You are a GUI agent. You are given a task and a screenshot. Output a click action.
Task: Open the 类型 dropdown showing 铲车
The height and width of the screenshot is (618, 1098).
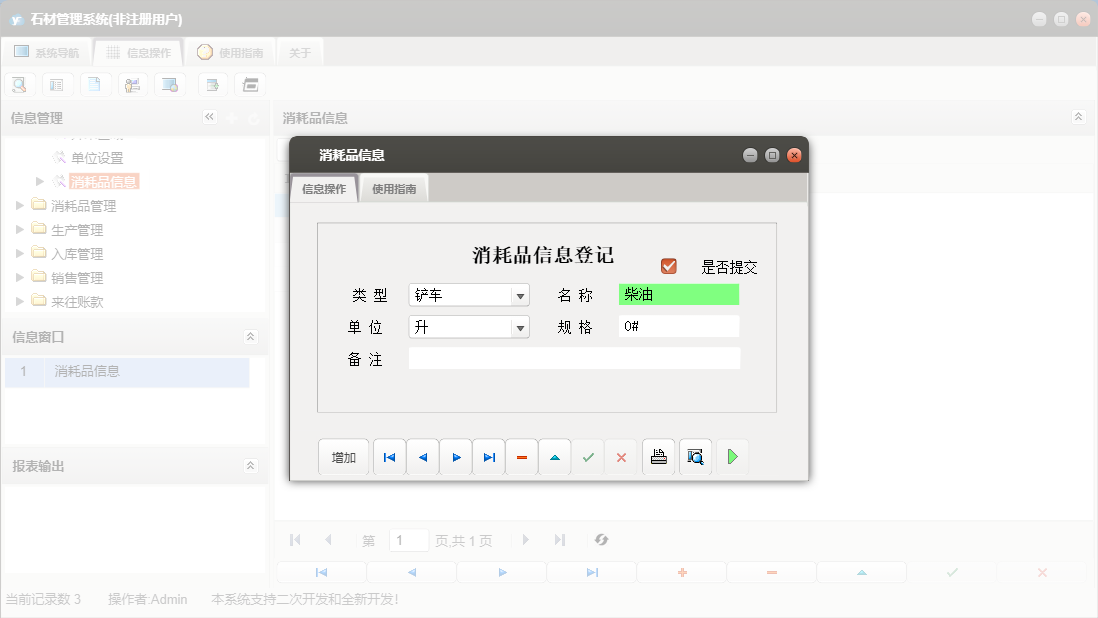tap(520, 294)
